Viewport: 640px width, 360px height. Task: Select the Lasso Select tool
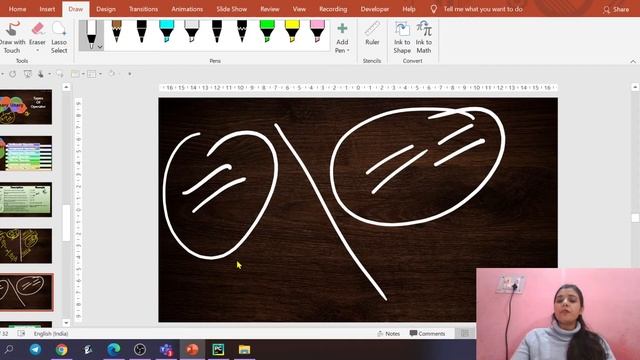[59, 38]
